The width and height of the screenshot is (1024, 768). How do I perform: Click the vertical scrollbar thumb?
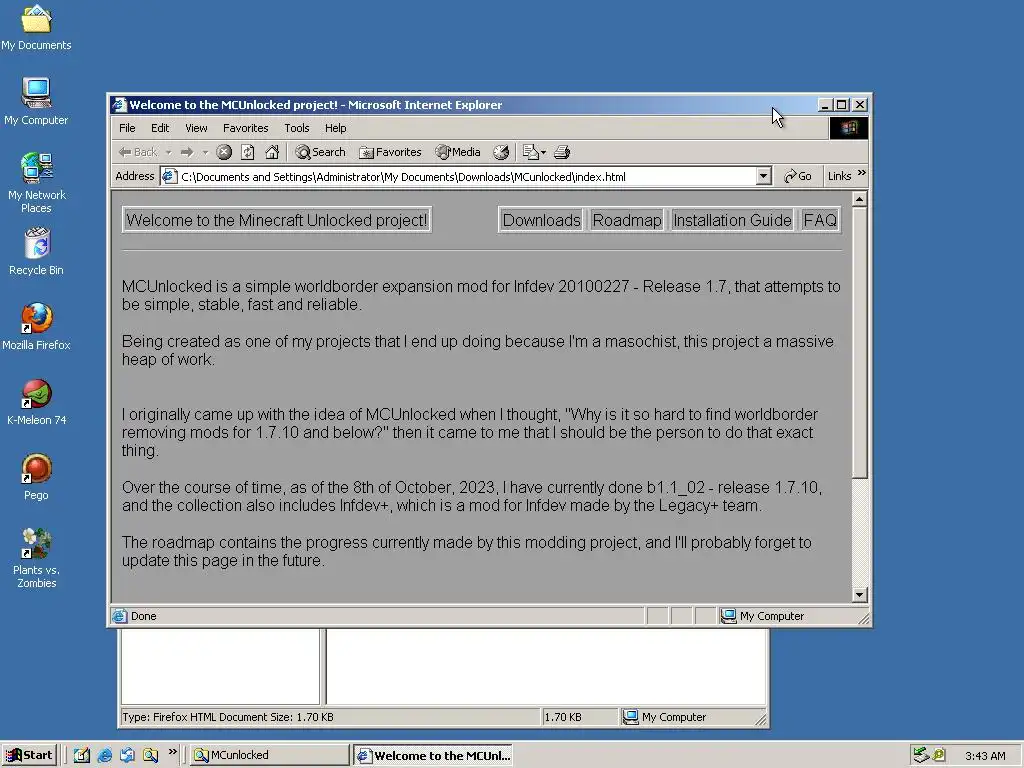point(860,343)
